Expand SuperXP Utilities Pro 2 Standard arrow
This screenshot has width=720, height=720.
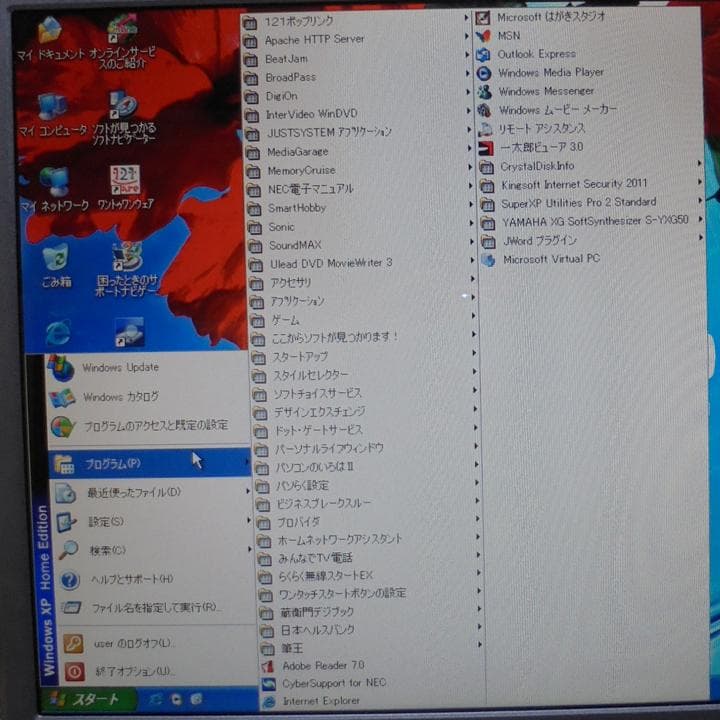(700, 201)
